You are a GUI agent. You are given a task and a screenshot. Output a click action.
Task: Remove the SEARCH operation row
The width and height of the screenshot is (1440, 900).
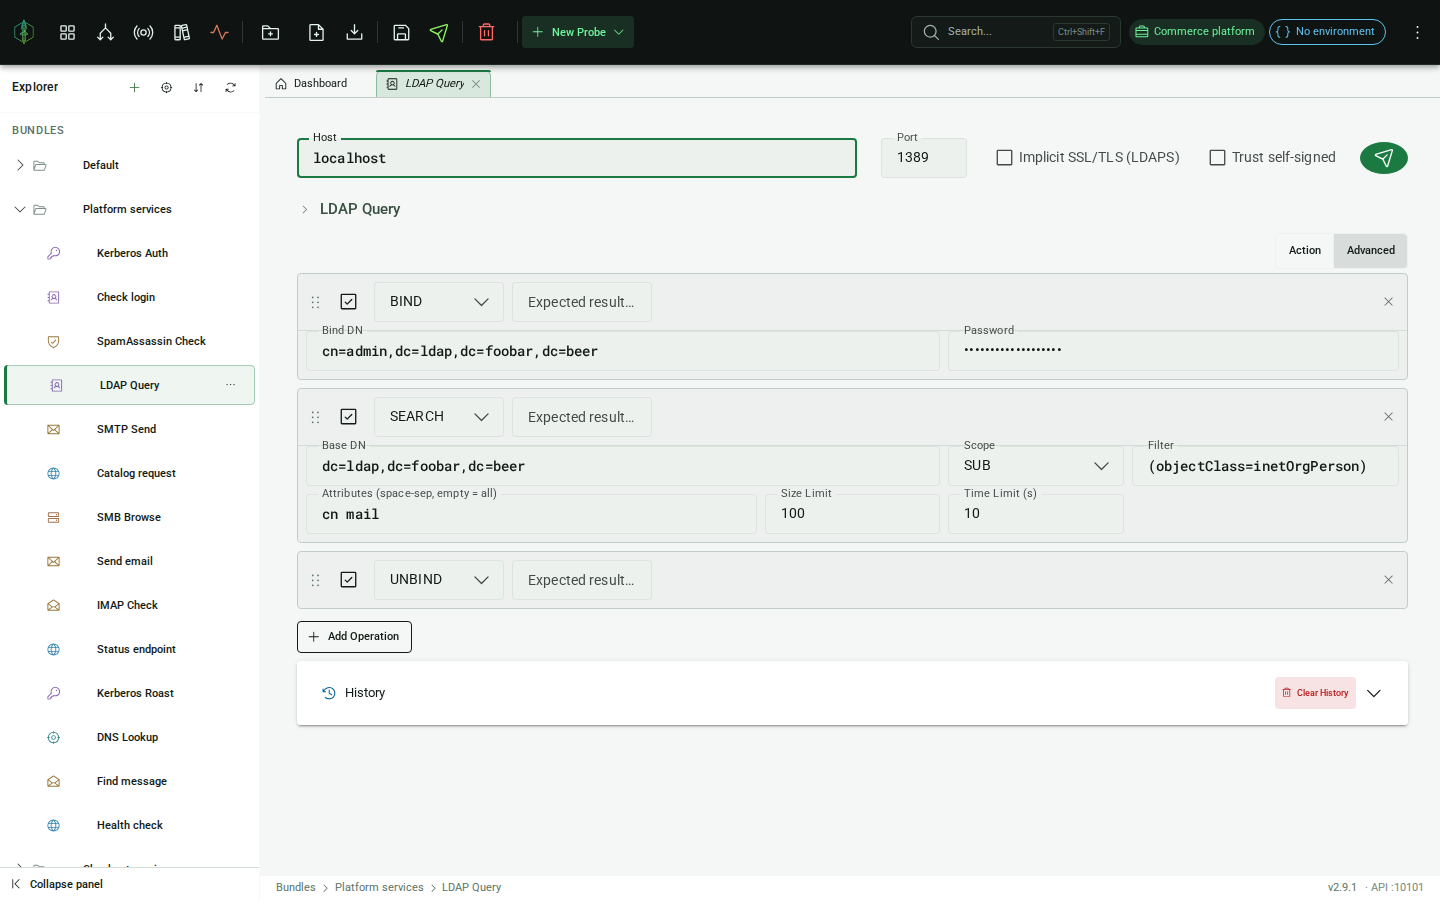click(1388, 417)
